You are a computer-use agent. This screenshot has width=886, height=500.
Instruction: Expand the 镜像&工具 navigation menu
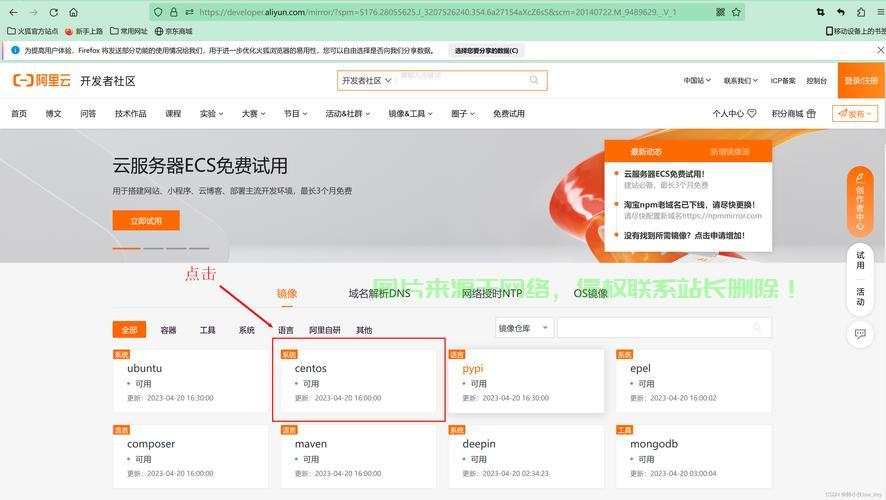pyautogui.click(x=411, y=114)
